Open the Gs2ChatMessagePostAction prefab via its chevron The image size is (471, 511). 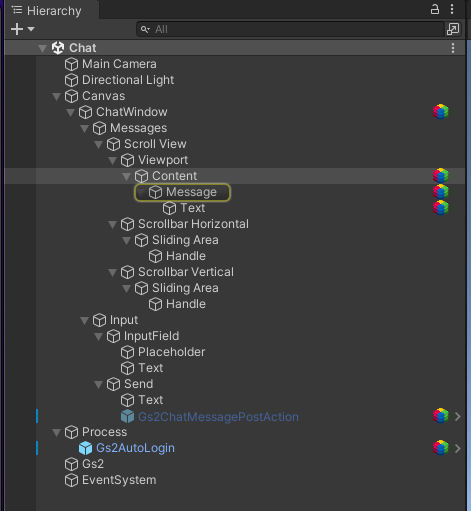tap(458, 416)
